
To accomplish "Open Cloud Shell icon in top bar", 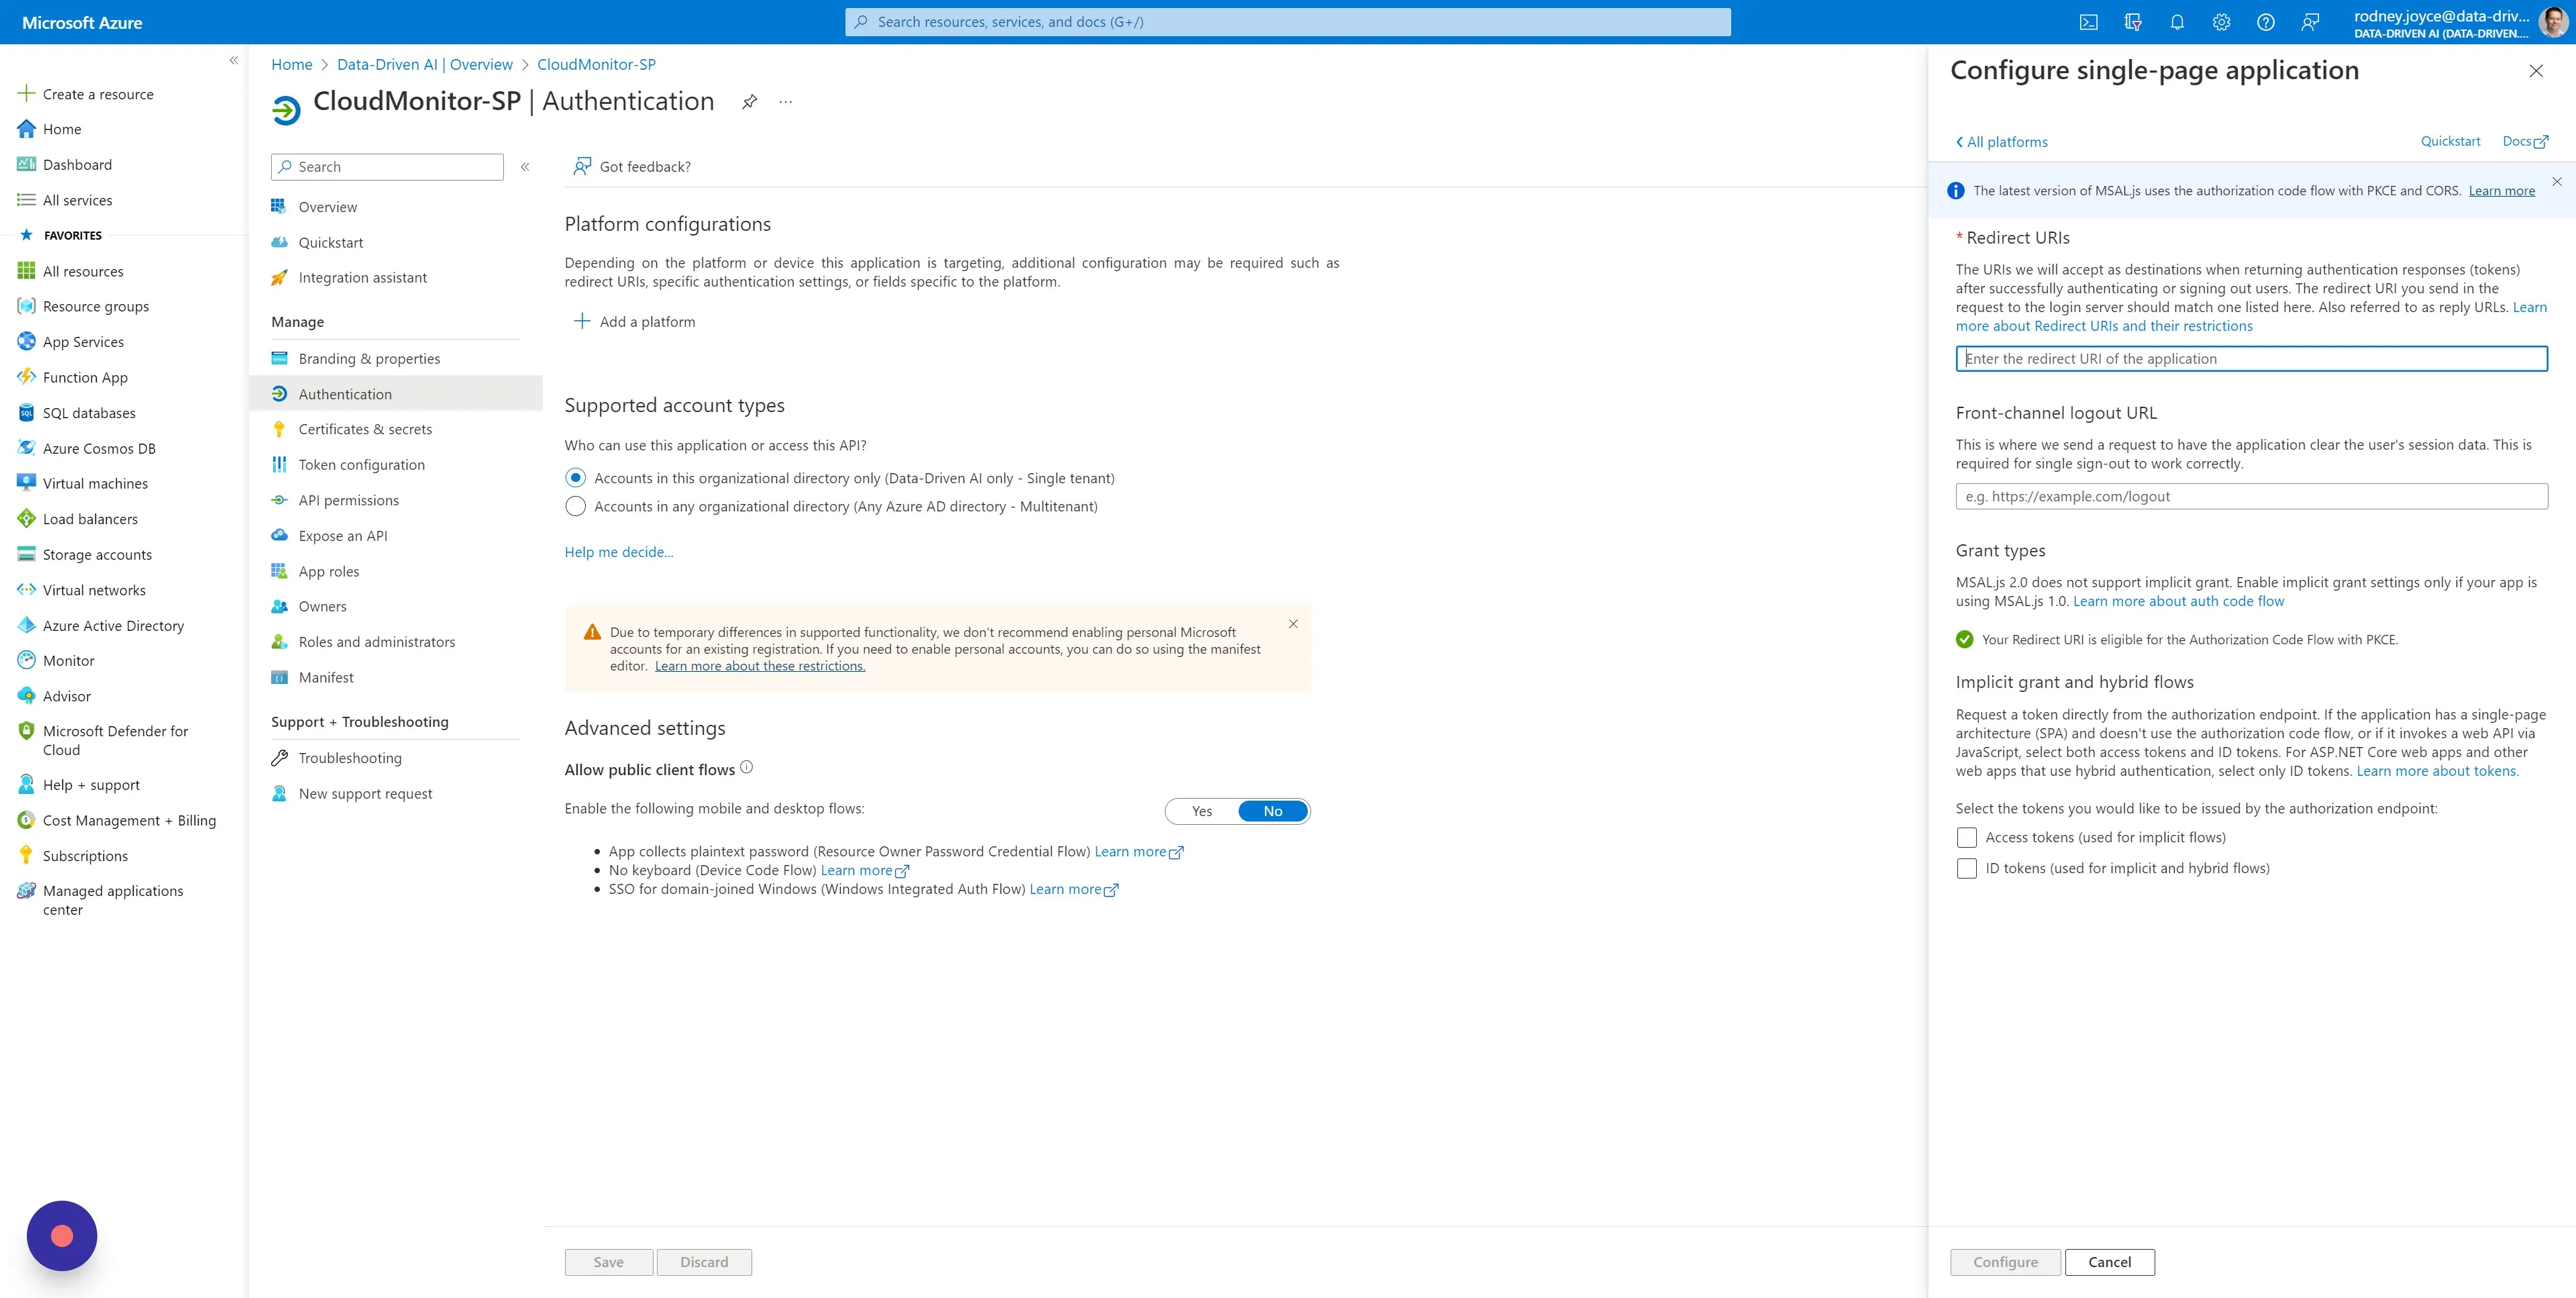I will [x=2088, y=22].
